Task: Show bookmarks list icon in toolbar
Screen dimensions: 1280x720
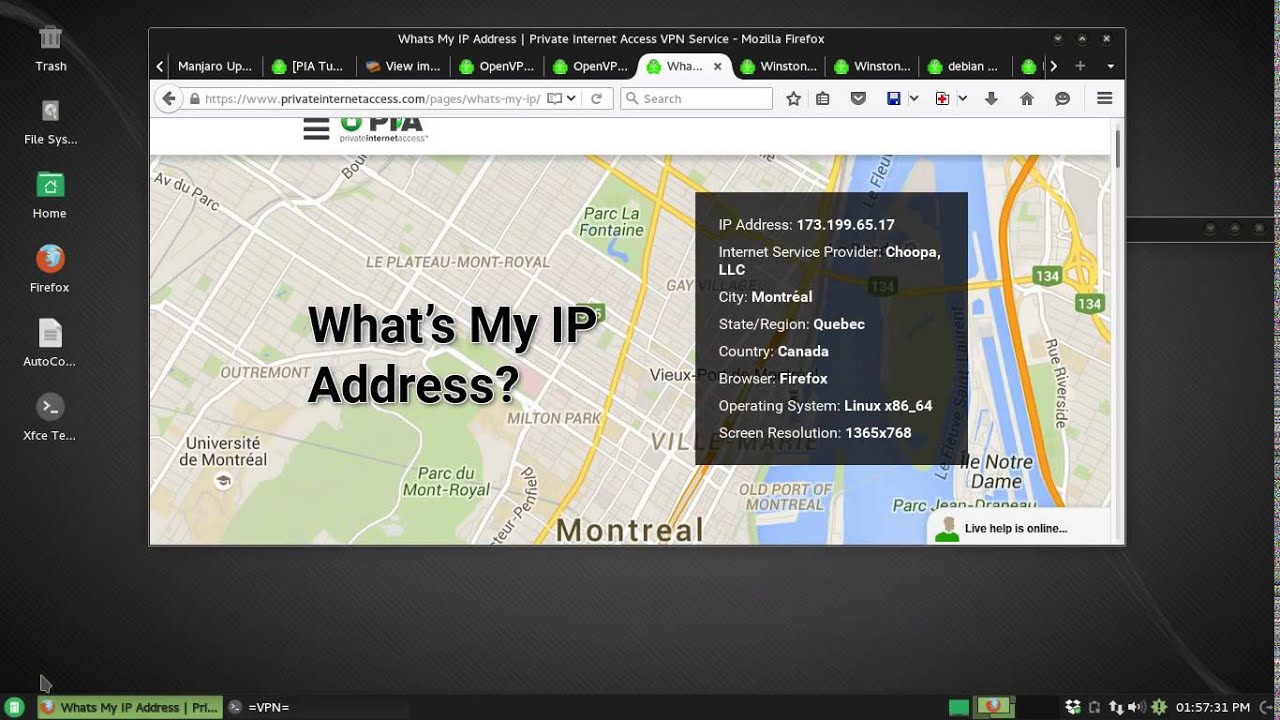Action: [x=822, y=98]
